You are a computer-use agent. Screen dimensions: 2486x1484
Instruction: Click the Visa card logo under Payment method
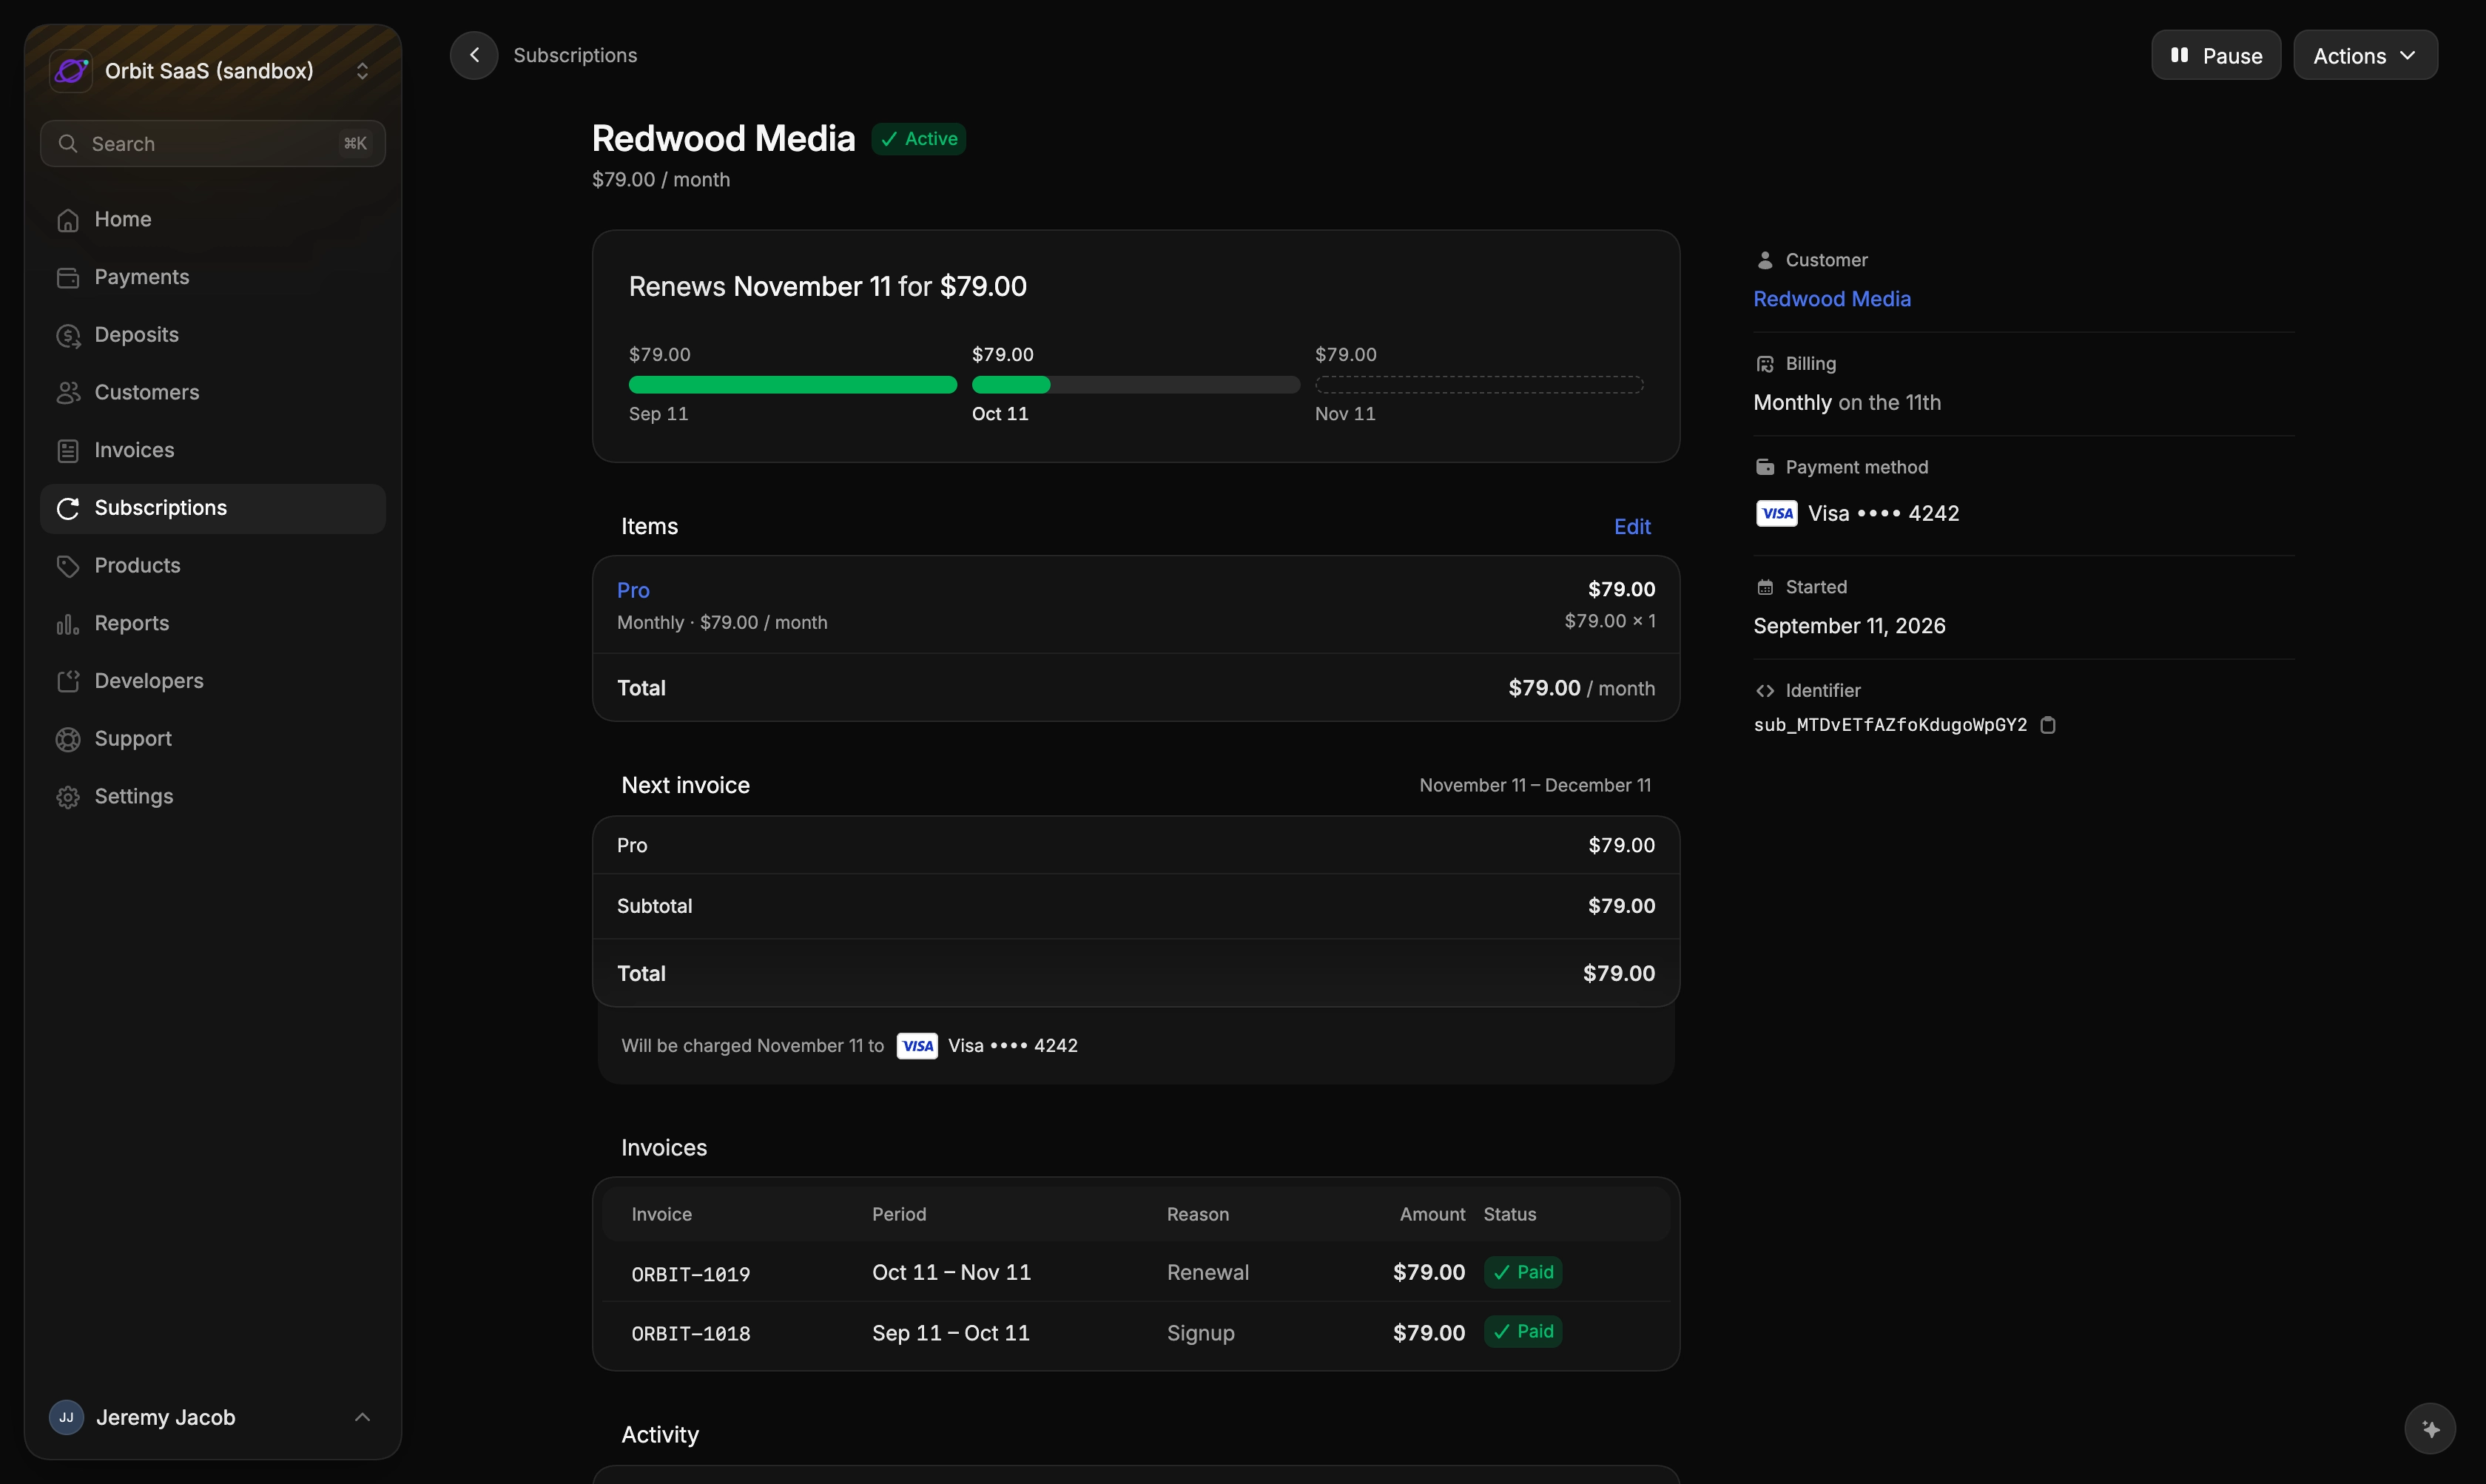pyautogui.click(x=1777, y=514)
